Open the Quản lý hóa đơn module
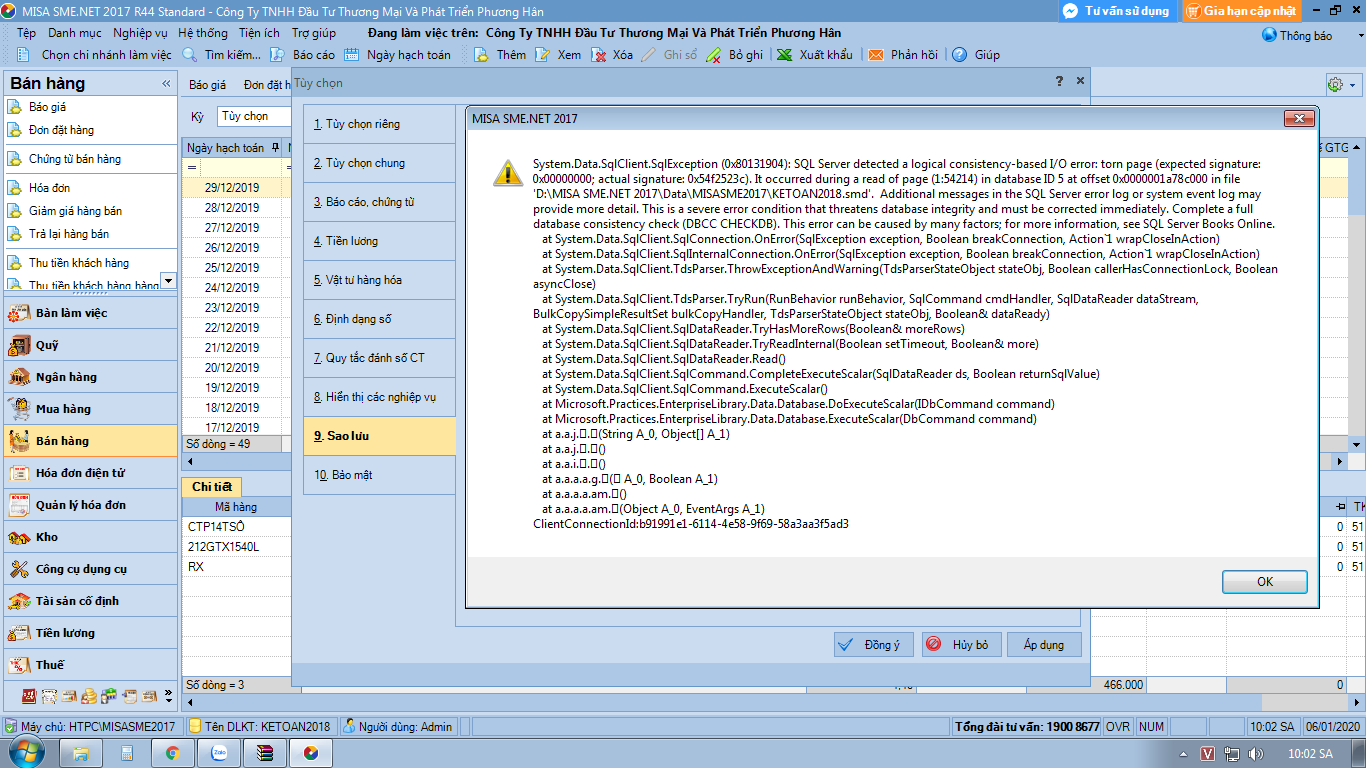This screenshot has height=768, width=1366. coord(91,505)
